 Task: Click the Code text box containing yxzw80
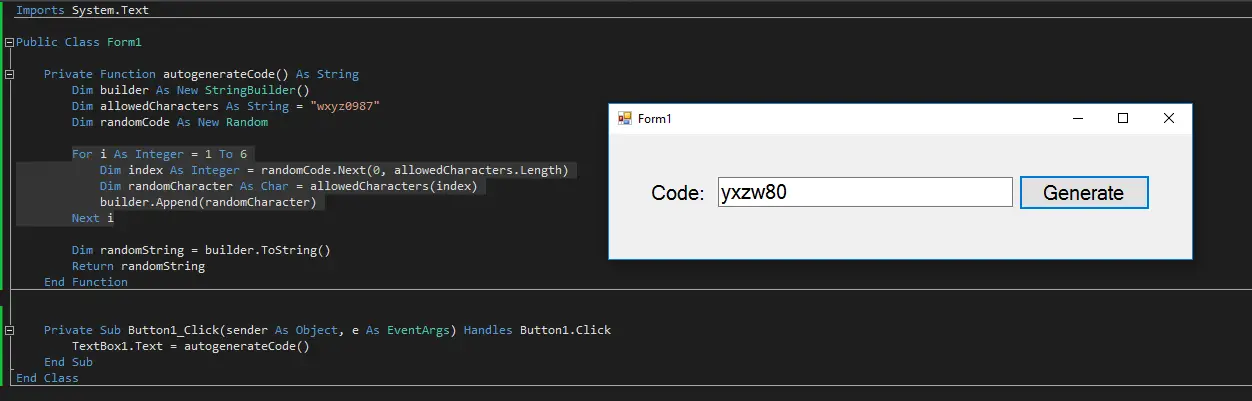click(x=865, y=192)
